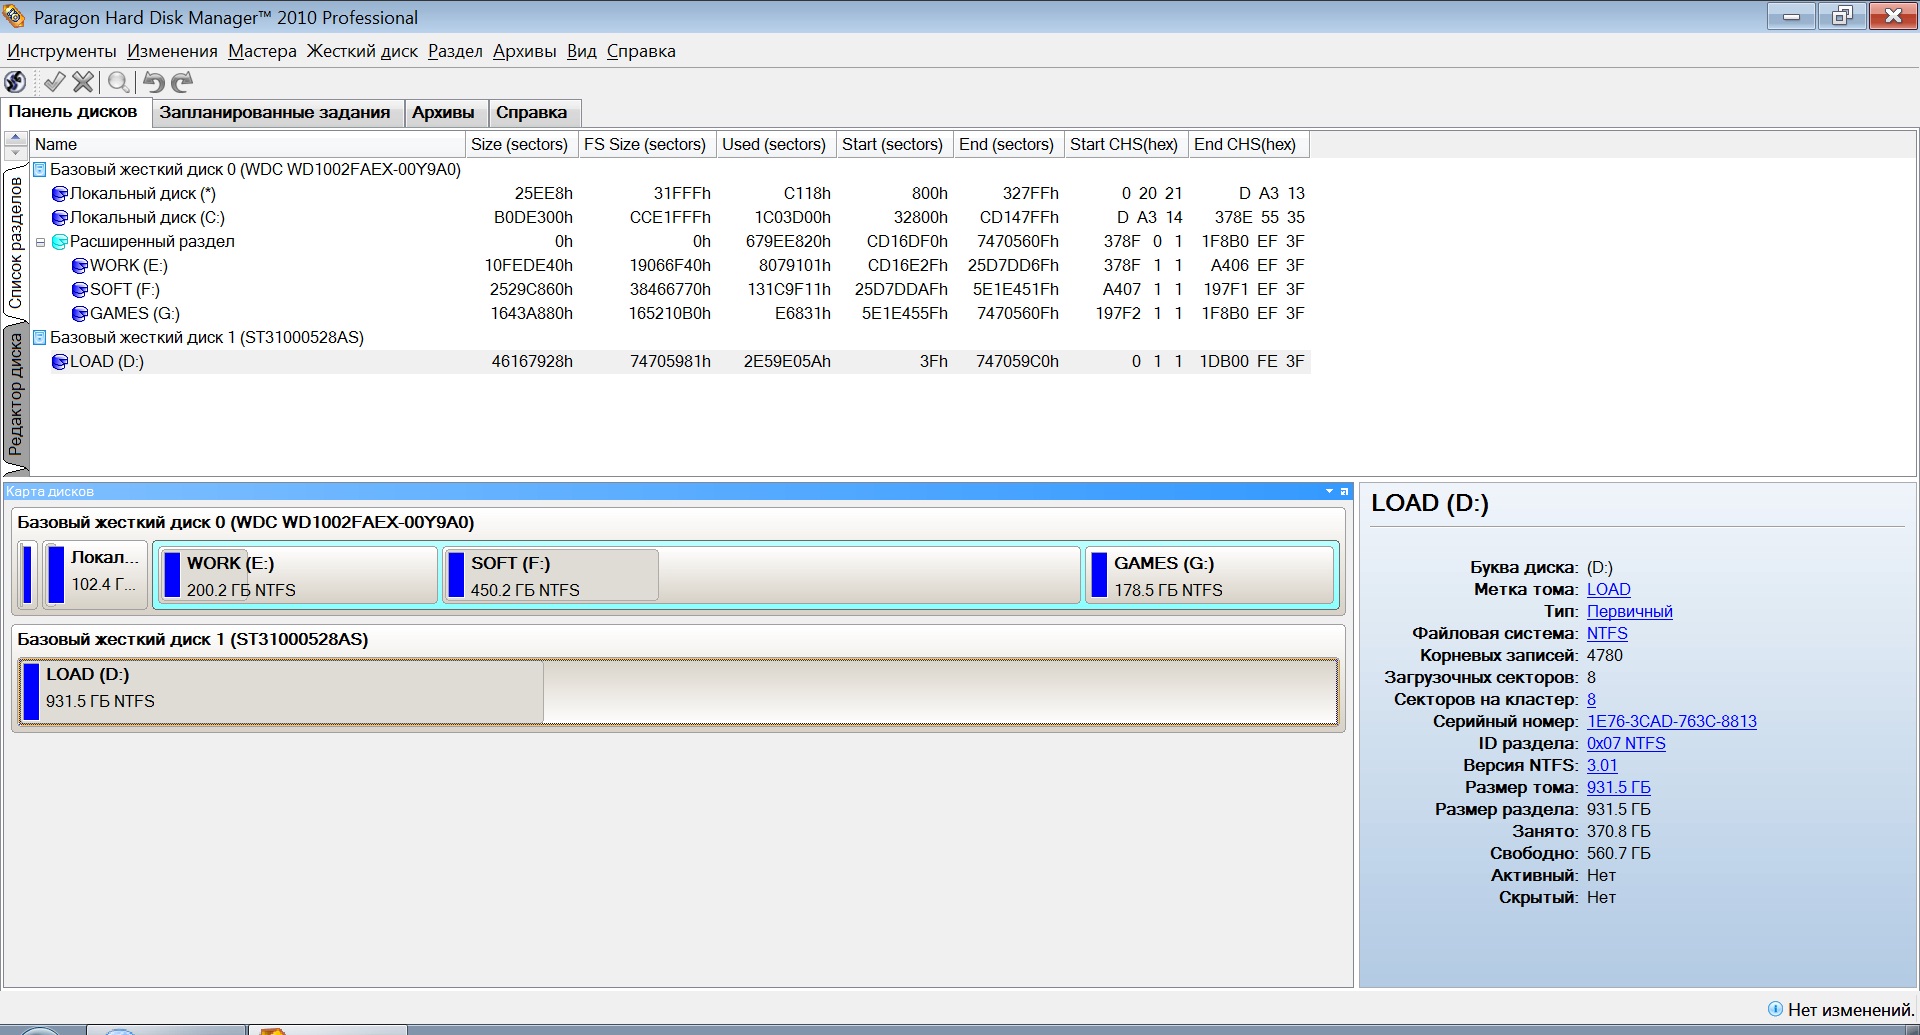Click the sectors per cluster value 8 link
1920x1035 pixels.
[x=1591, y=700]
